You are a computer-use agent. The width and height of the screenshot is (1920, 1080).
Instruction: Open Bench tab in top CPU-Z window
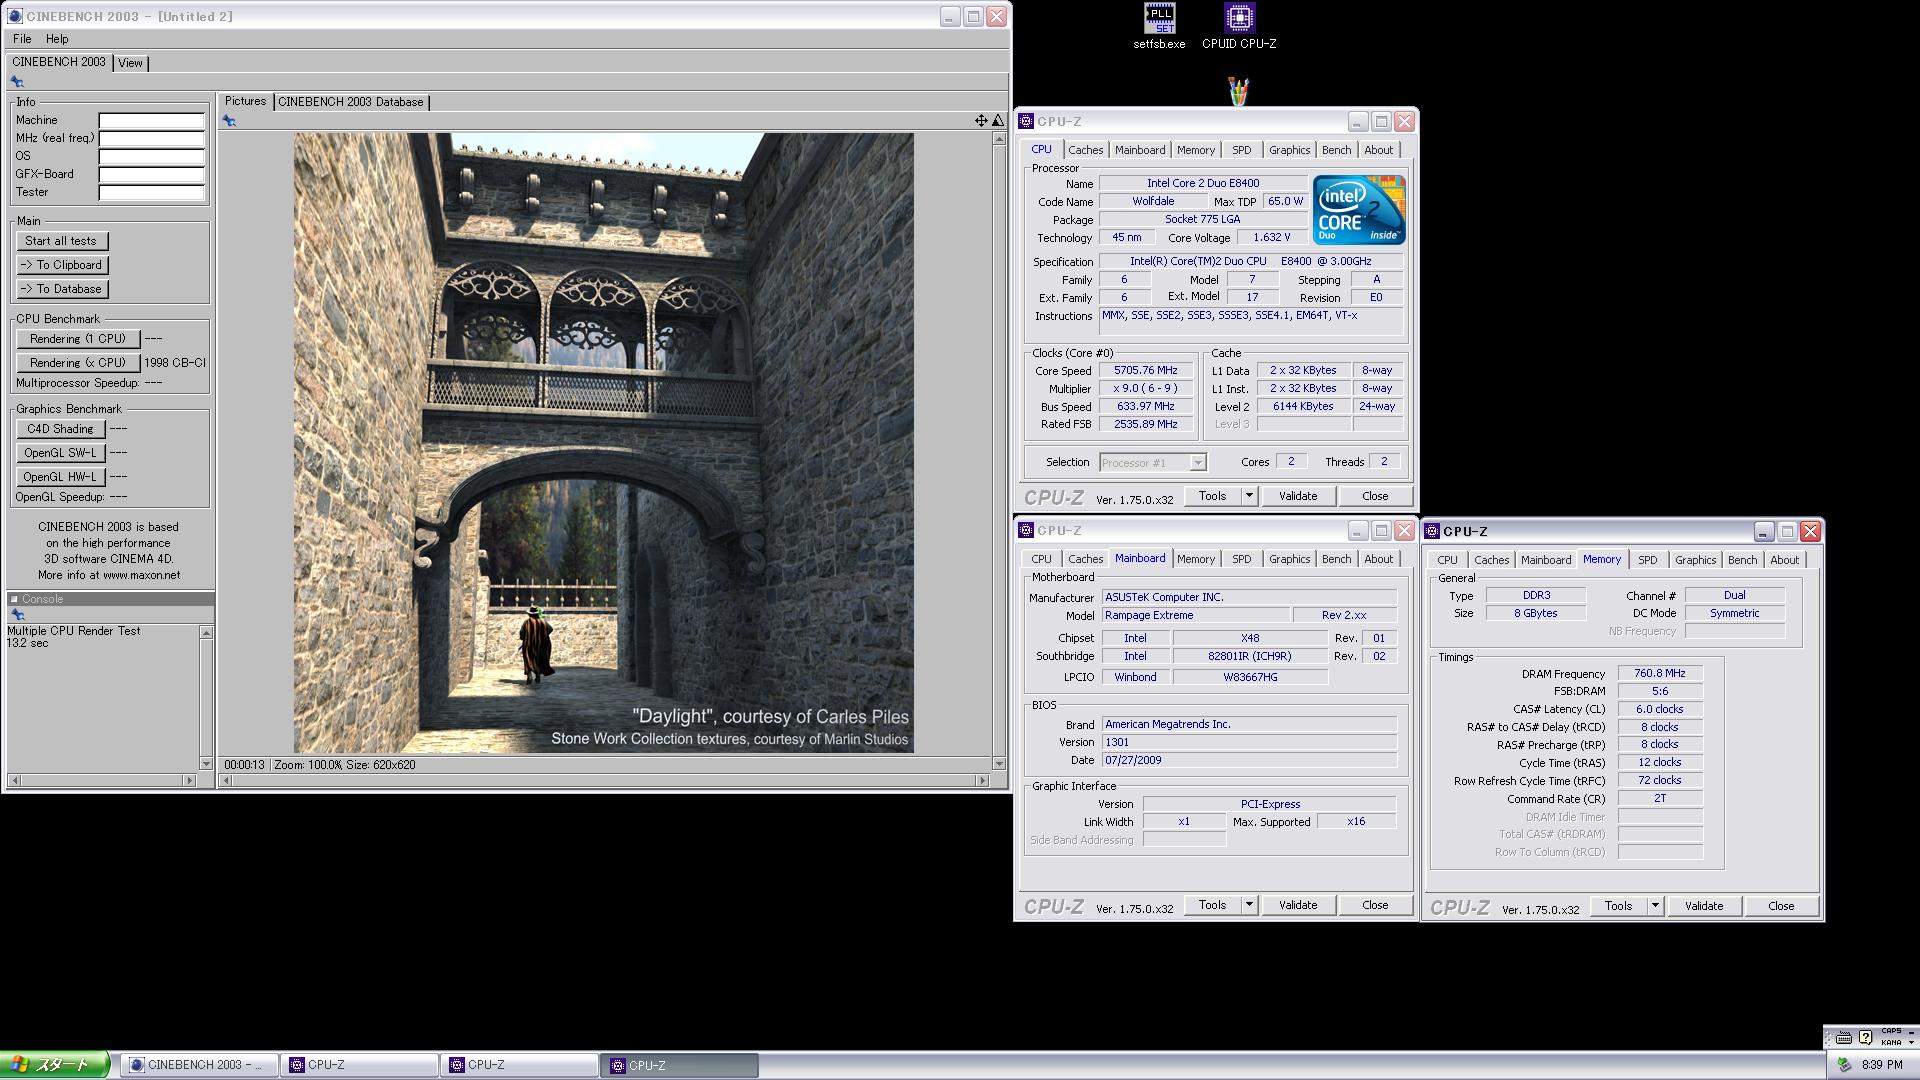(1336, 150)
